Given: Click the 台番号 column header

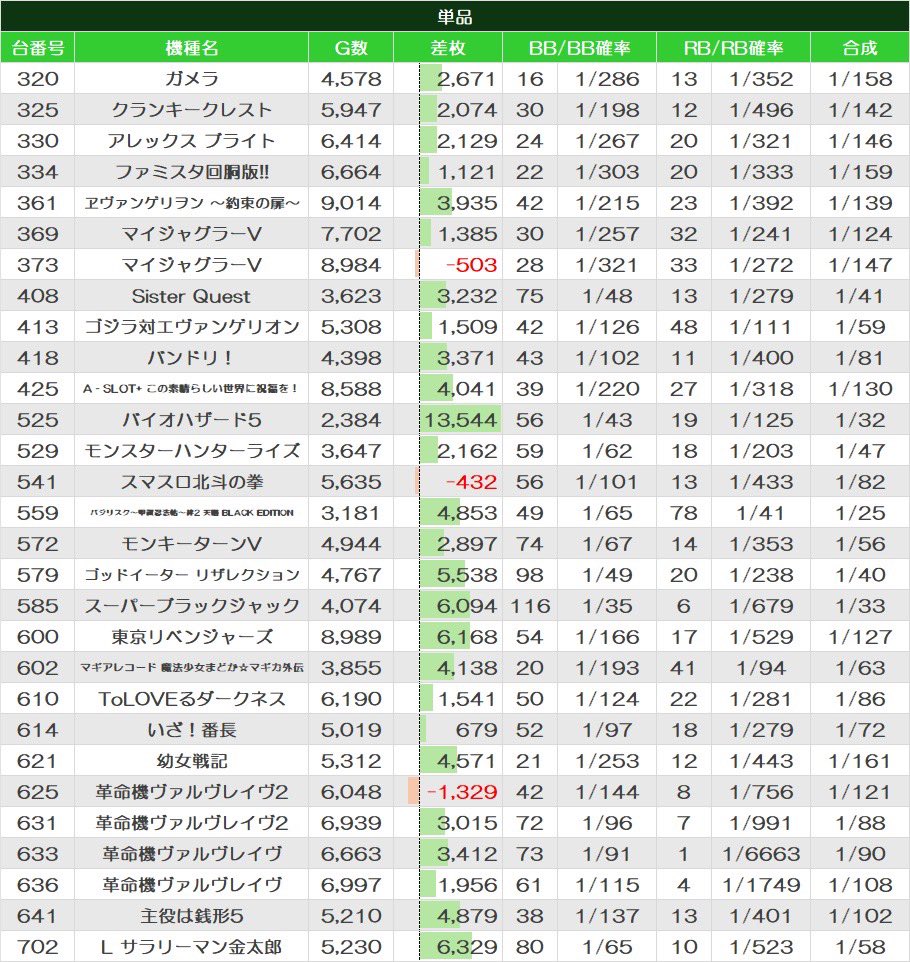Looking at the screenshot, I should [x=37, y=48].
